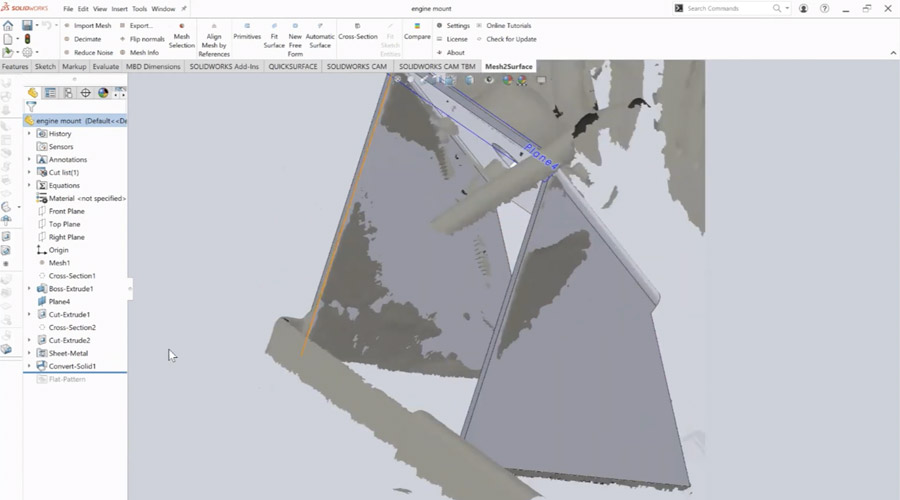
Task: Open the Compare tool
Action: [417, 32]
